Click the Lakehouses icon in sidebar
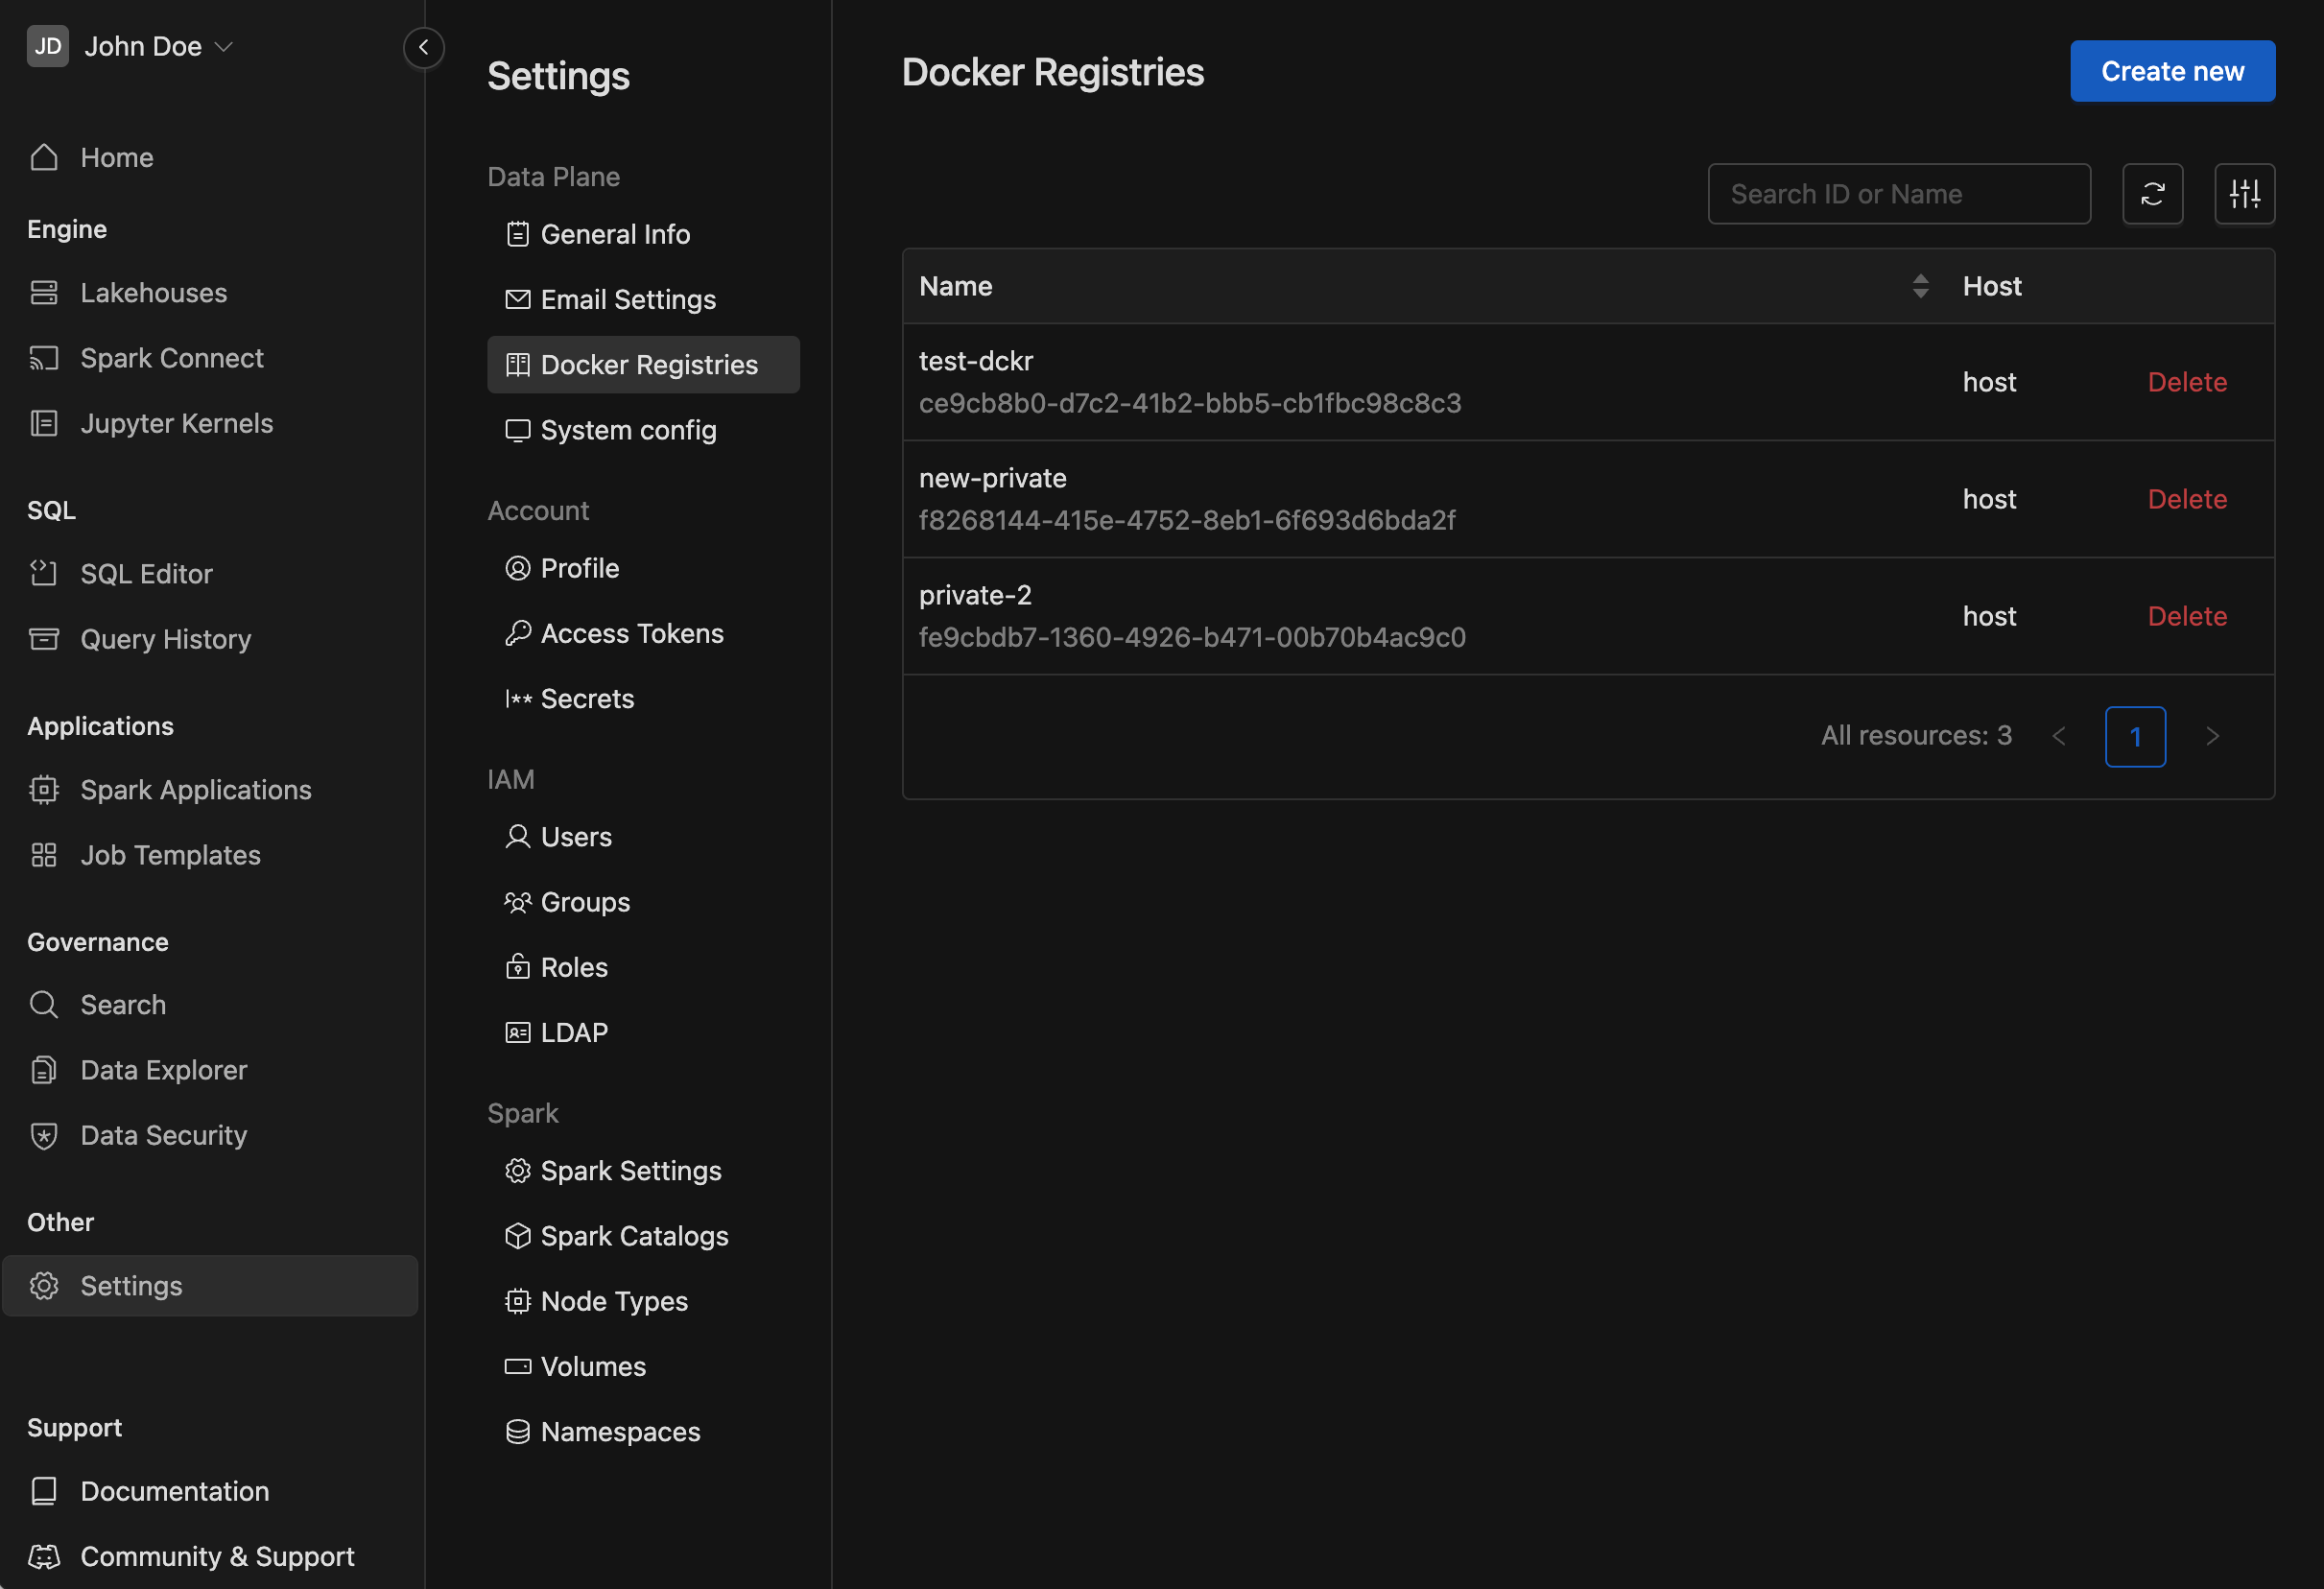2324x1589 pixels. pyautogui.click(x=42, y=290)
